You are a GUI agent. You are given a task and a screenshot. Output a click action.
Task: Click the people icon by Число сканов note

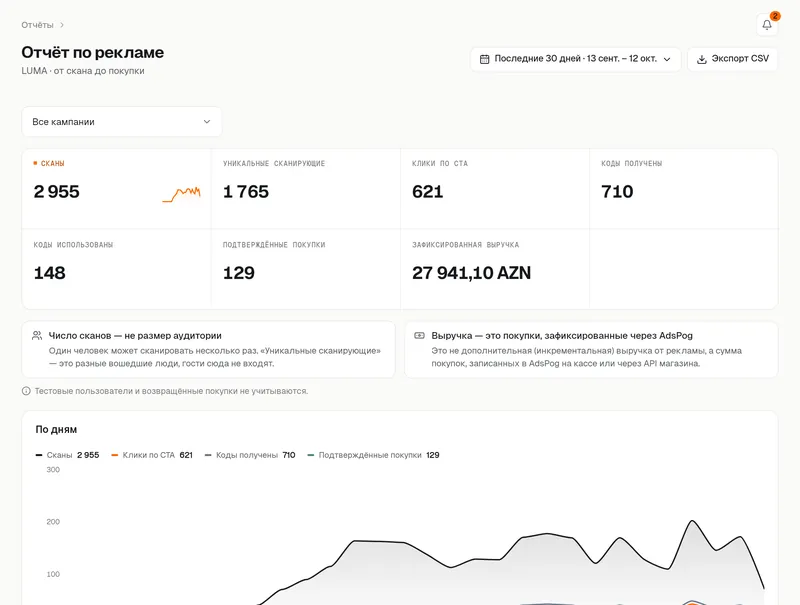(37, 336)
